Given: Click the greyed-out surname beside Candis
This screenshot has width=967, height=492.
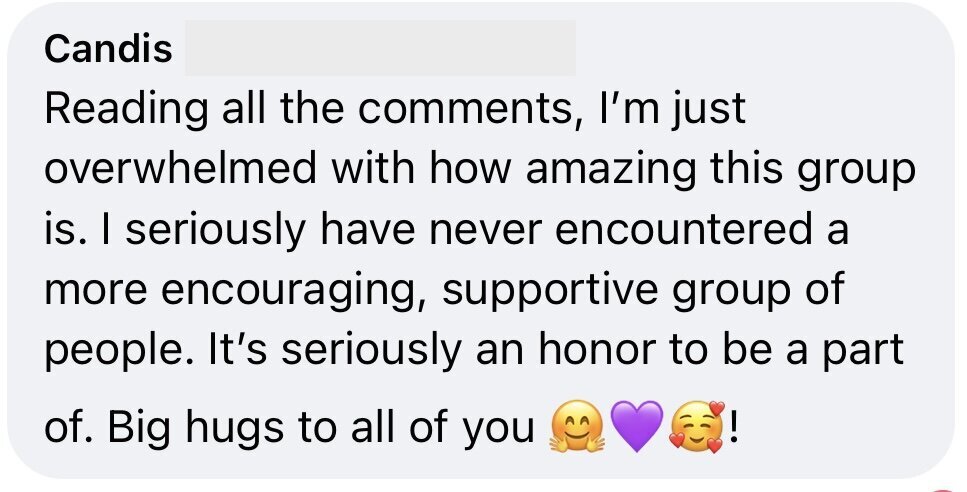Looking at the screenshot, I should click(x=380, y=49).
